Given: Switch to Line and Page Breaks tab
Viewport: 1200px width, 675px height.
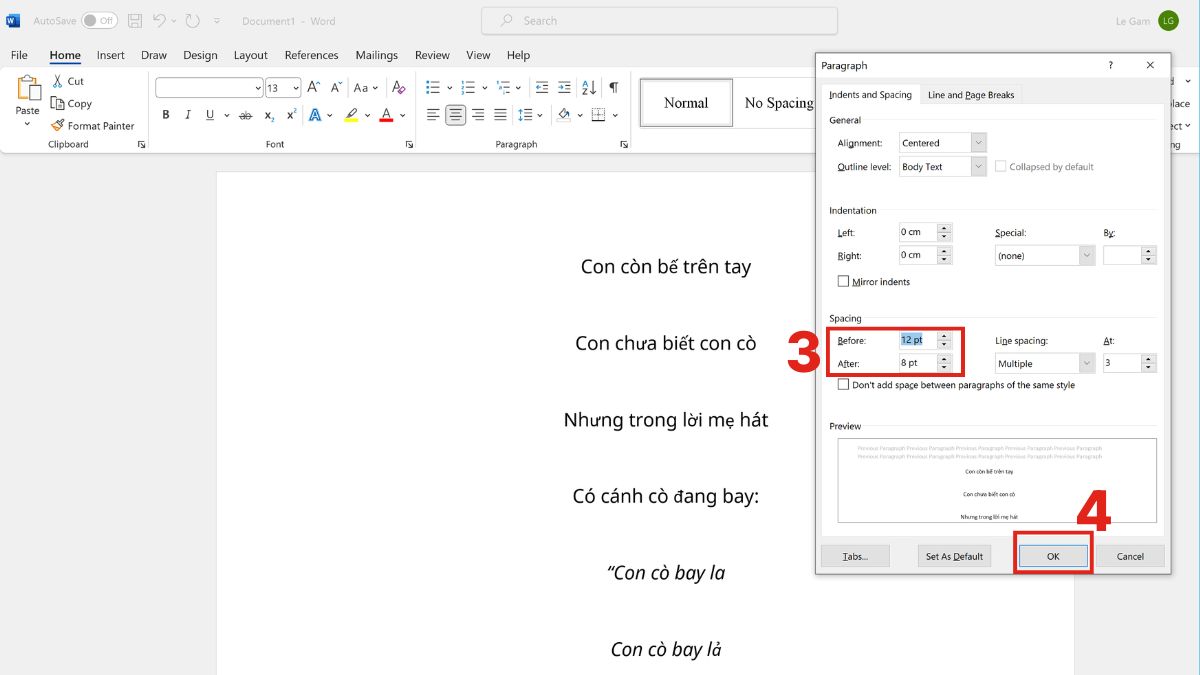Looking at the screenshot, I should 971,95.
